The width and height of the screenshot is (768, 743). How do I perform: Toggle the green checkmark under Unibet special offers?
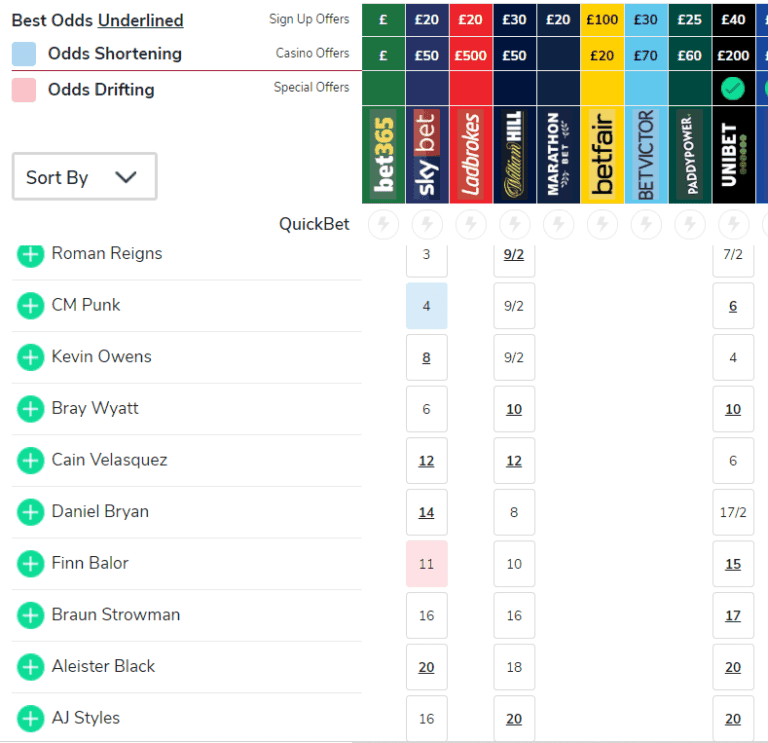pyautogui.click(x=733, y=89)
